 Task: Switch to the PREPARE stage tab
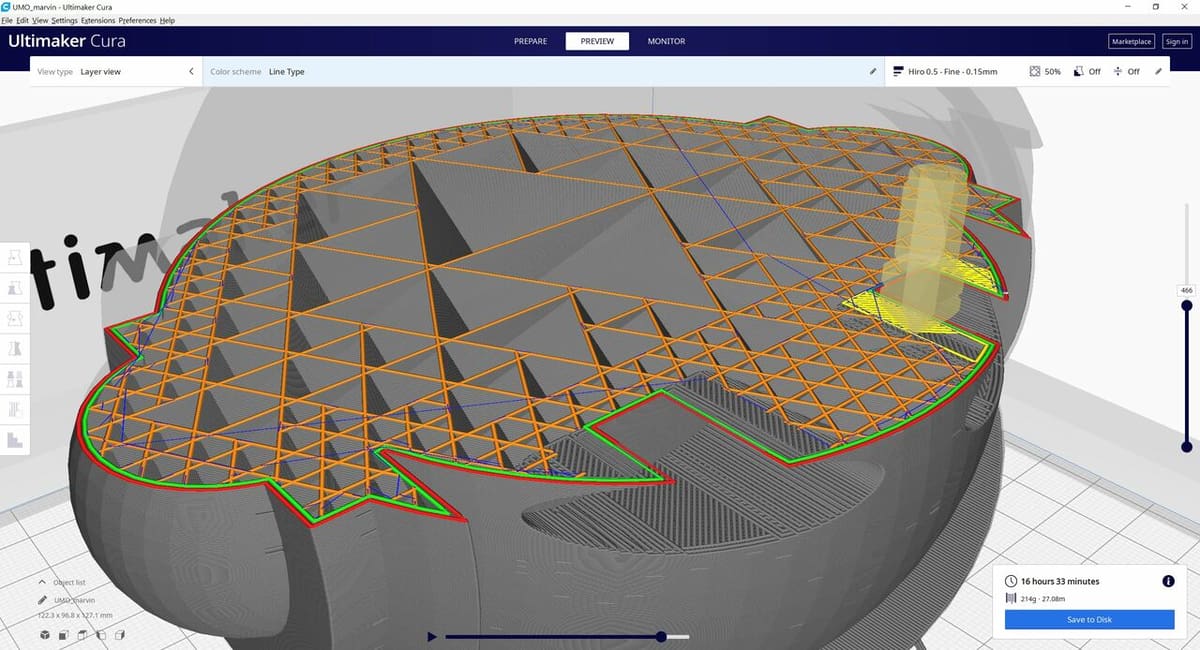tap(530, 41)
